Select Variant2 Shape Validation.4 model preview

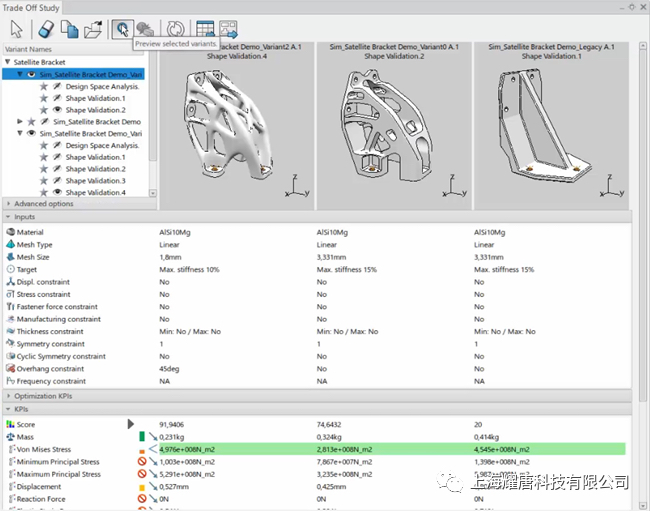click(237, 126)
